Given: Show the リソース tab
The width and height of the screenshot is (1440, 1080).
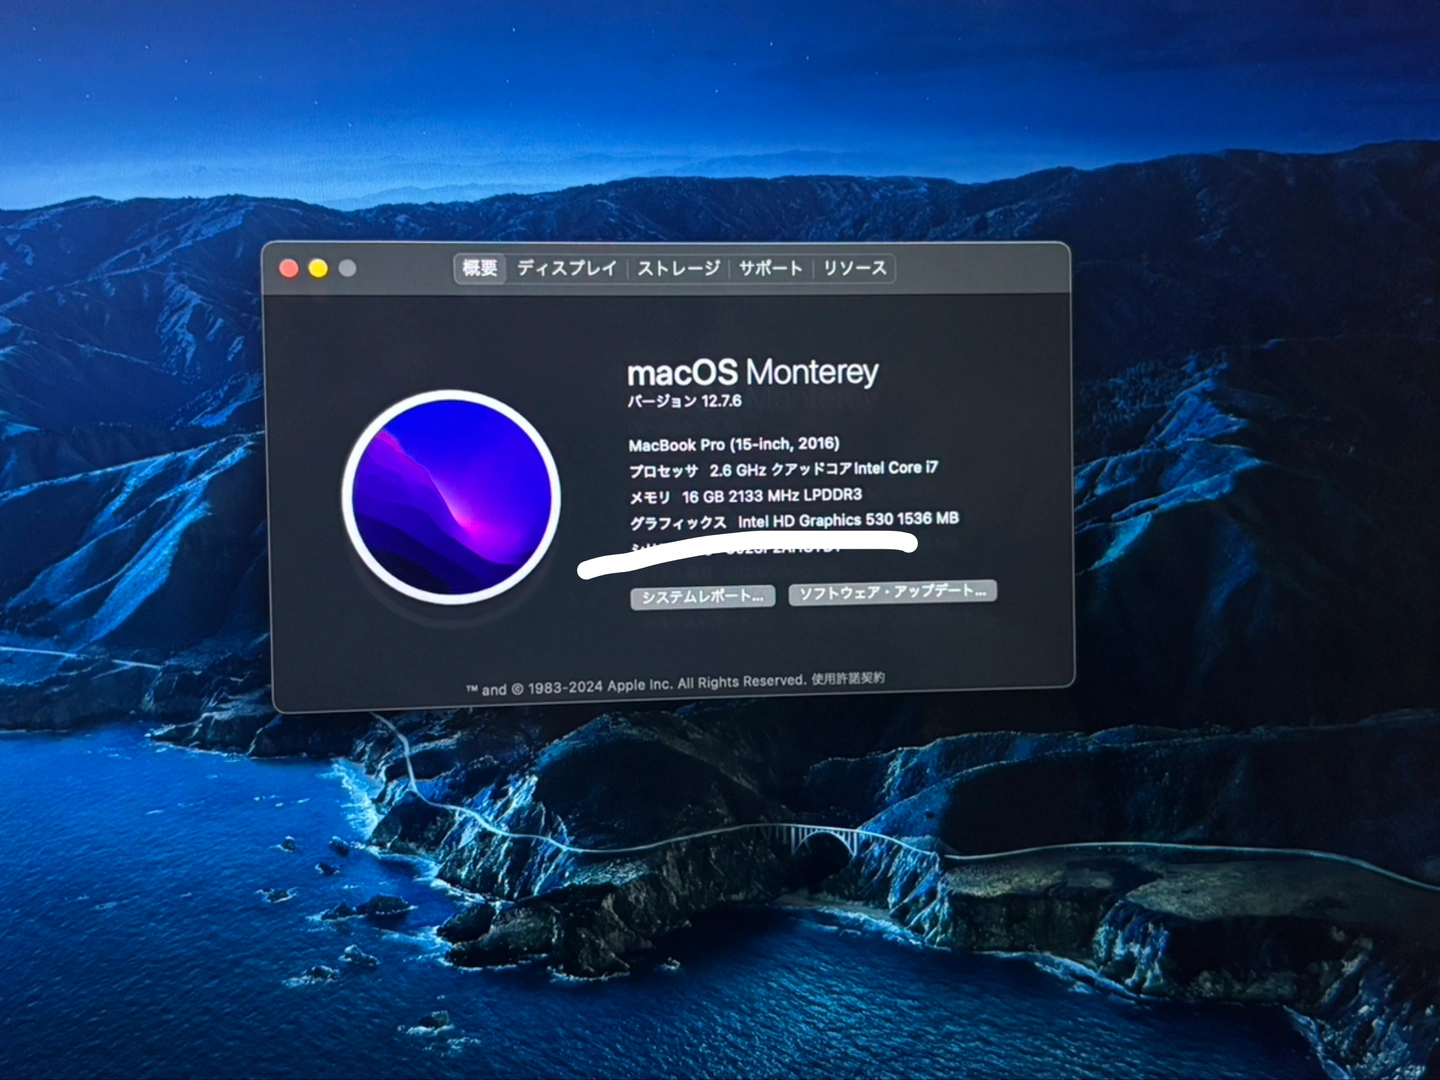Looking at the screenshot, I should point(855,268).
